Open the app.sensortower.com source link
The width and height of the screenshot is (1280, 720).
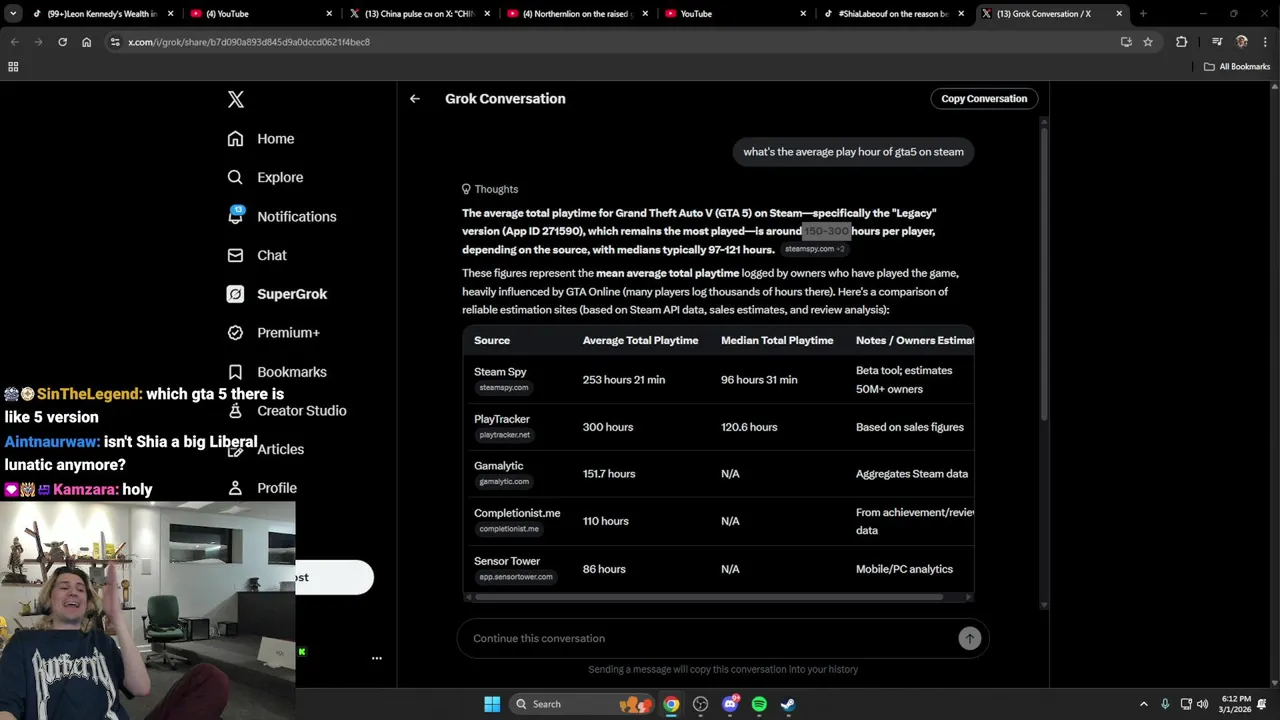click(516, 577)
